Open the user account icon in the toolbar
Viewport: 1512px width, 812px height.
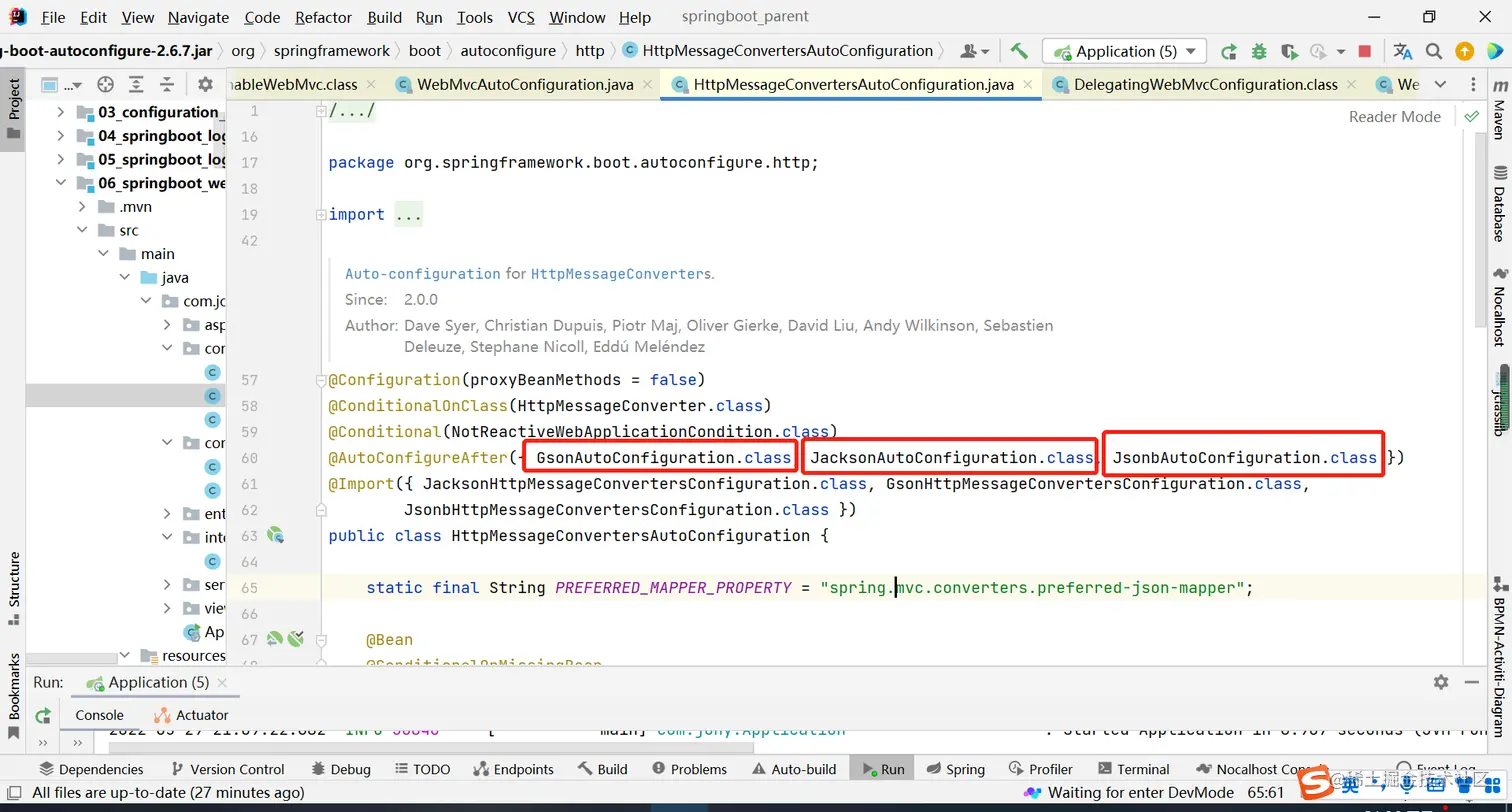[x=974, y=51]
